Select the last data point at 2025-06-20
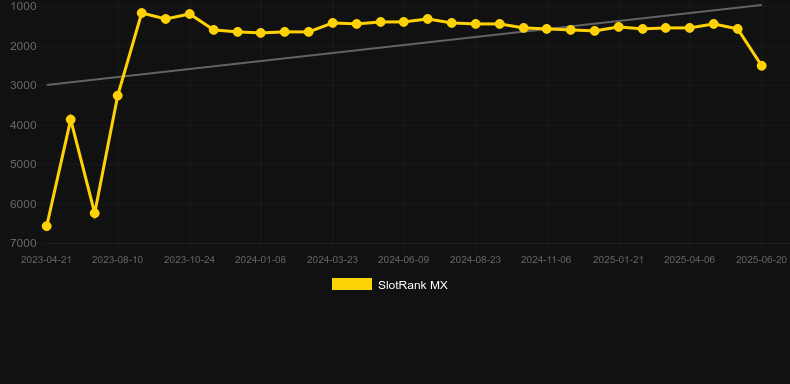Image resolution: width=790 pixels, height=384 pixels. 761,66
